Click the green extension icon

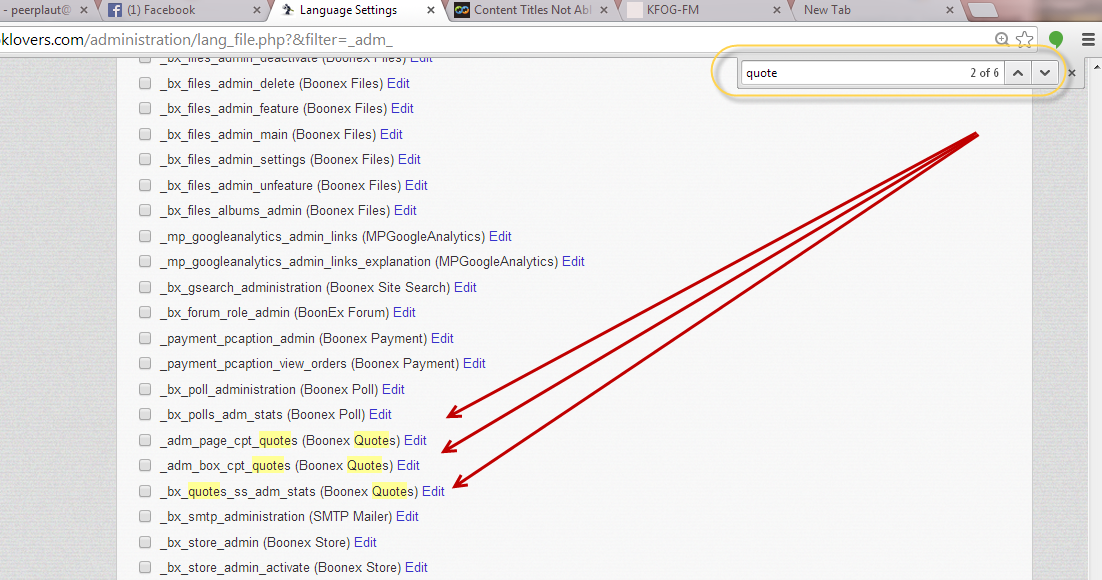coord(1056,40)
